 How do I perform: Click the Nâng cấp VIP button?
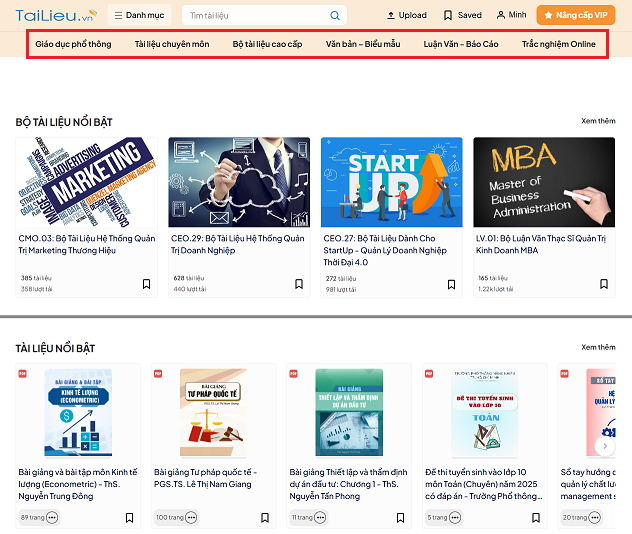point(576,15)
